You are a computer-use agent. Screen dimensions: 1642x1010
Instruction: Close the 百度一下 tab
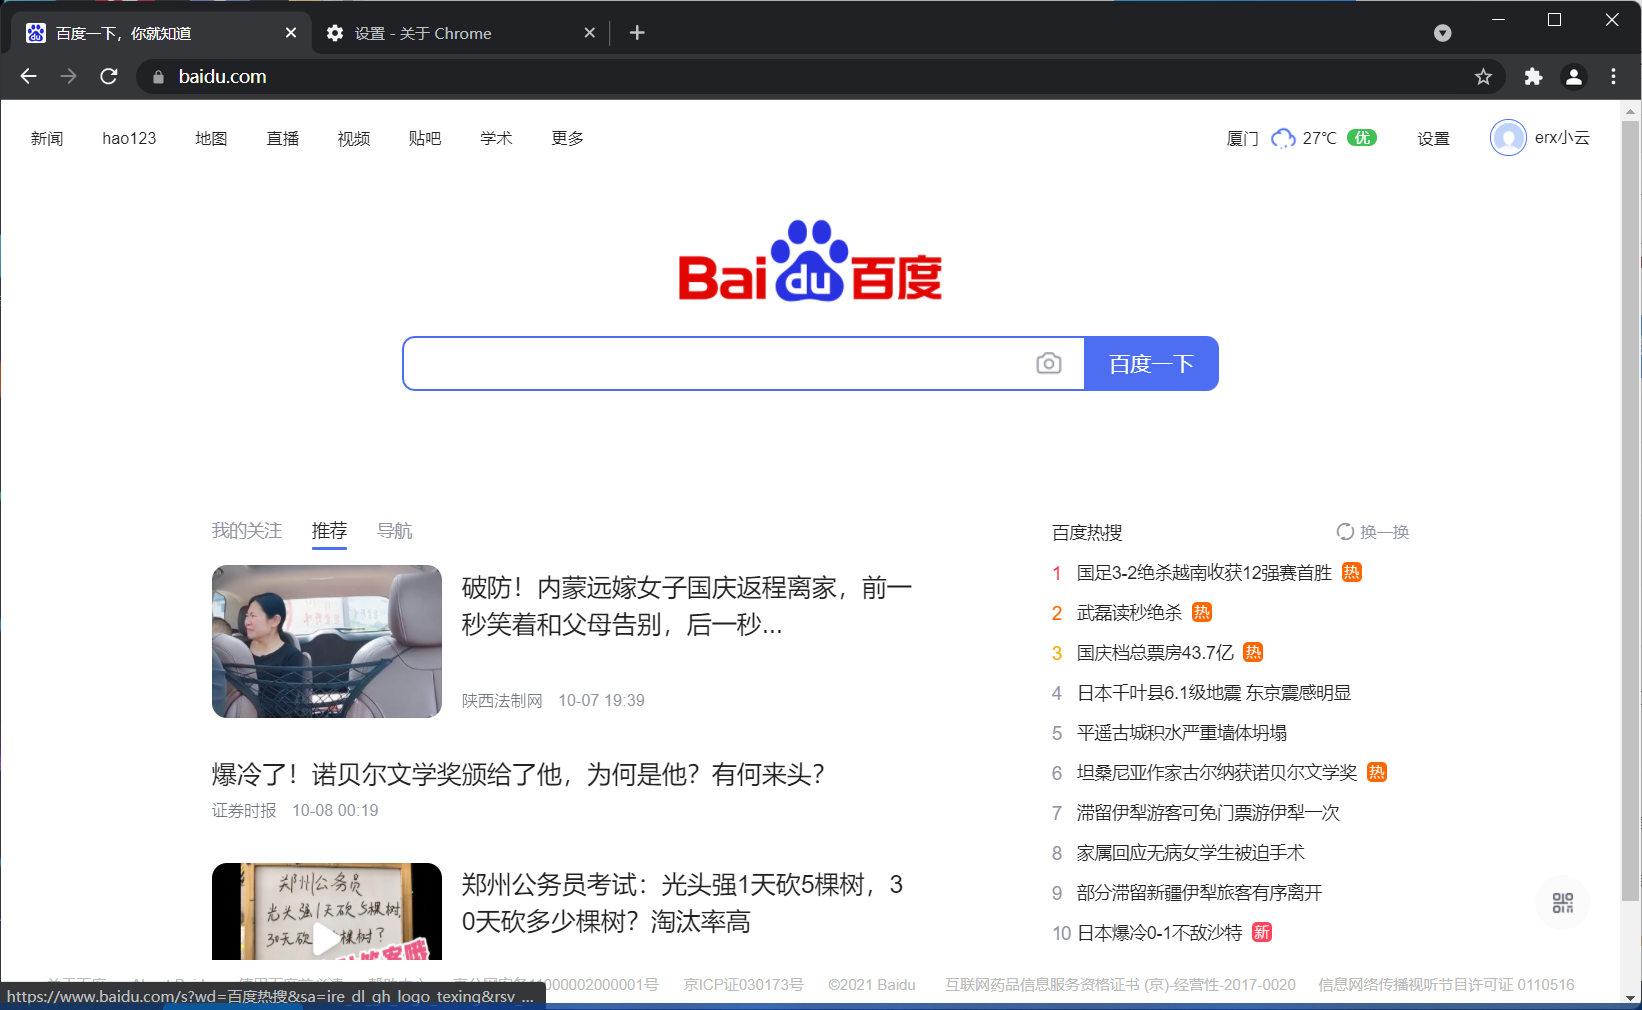pyautogui.click(x=291, y=33)
